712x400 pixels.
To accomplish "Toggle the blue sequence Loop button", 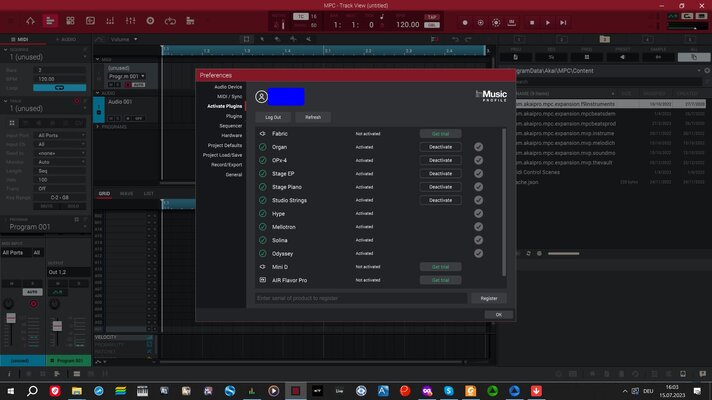I will [59, 88].
